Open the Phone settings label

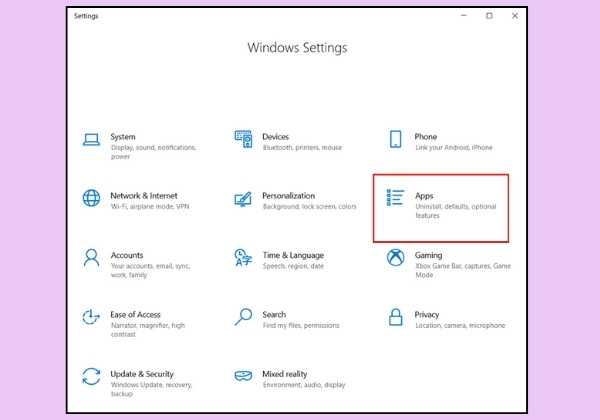coord(426,137)
